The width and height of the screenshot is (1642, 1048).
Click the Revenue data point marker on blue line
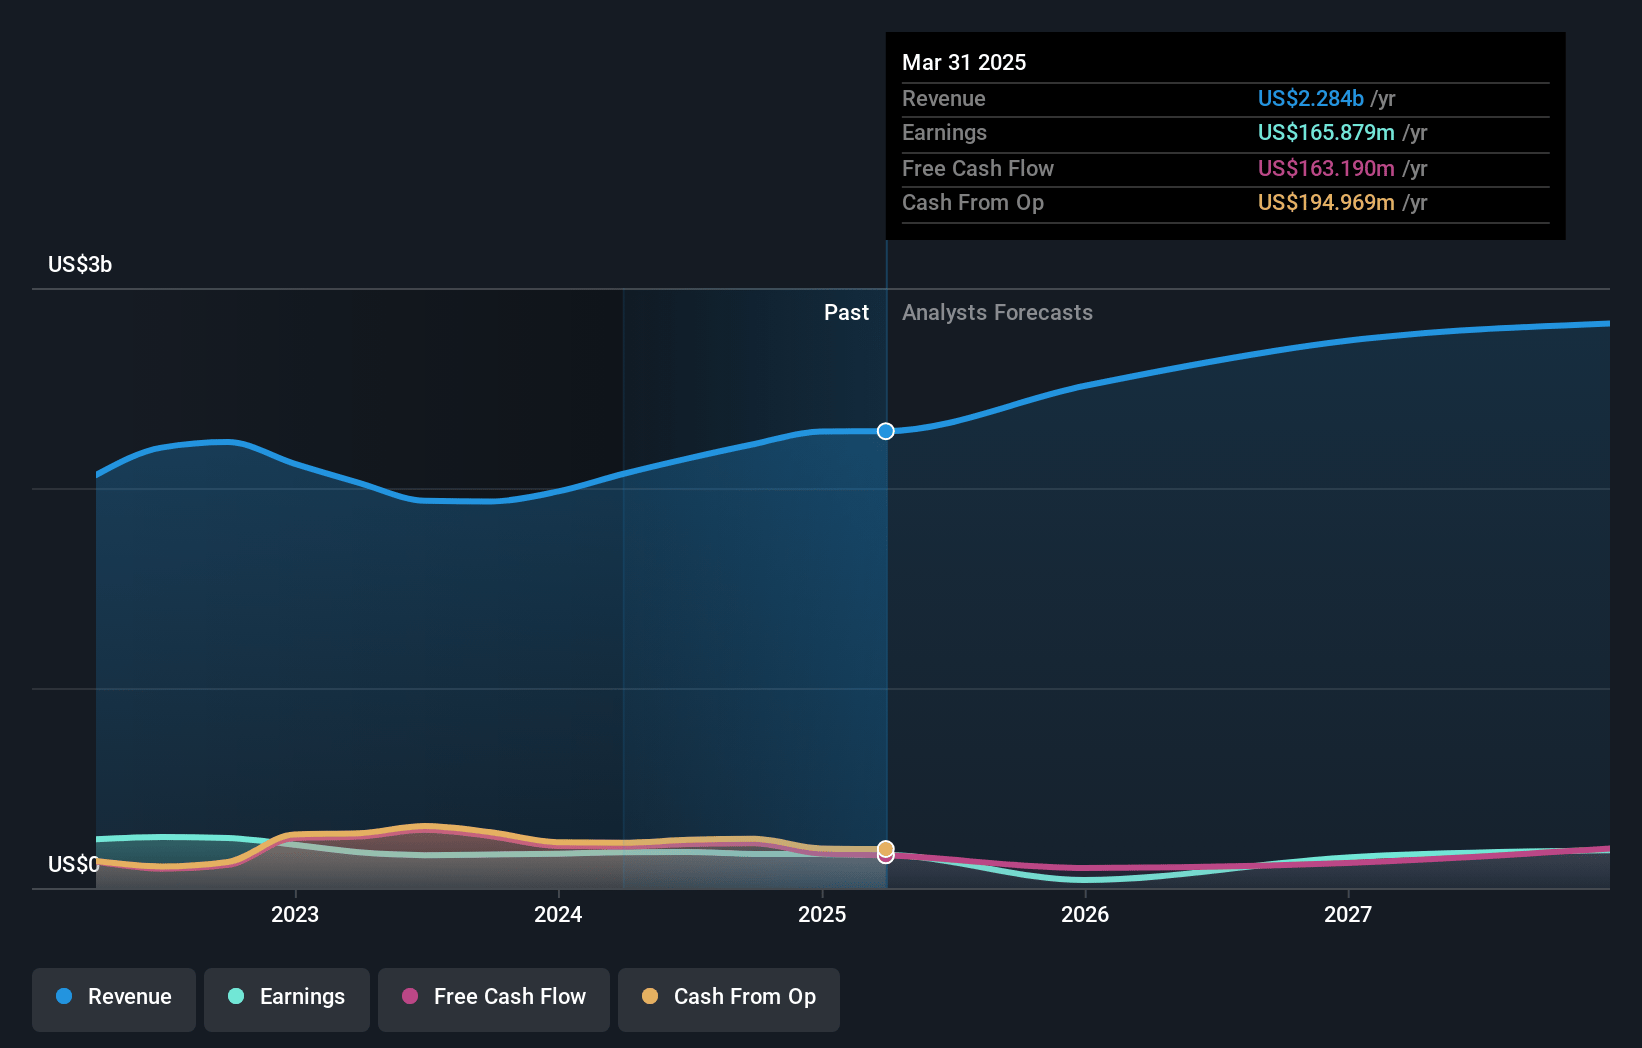[886, 431]
